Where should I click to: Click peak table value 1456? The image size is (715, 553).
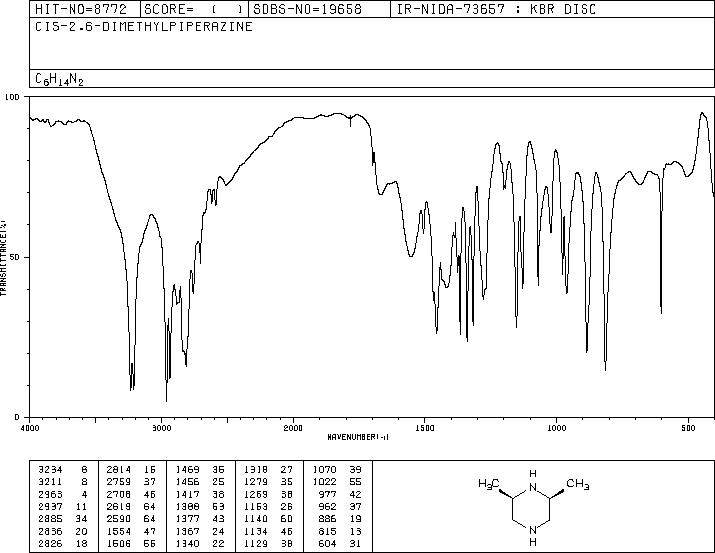(x=187, y=482)
